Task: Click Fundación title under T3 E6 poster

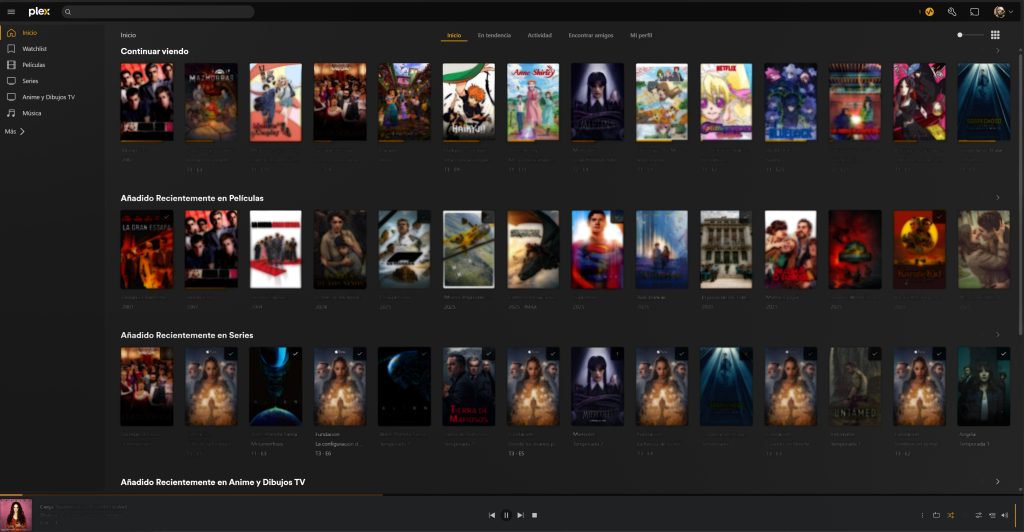Action: pos(327,434)
